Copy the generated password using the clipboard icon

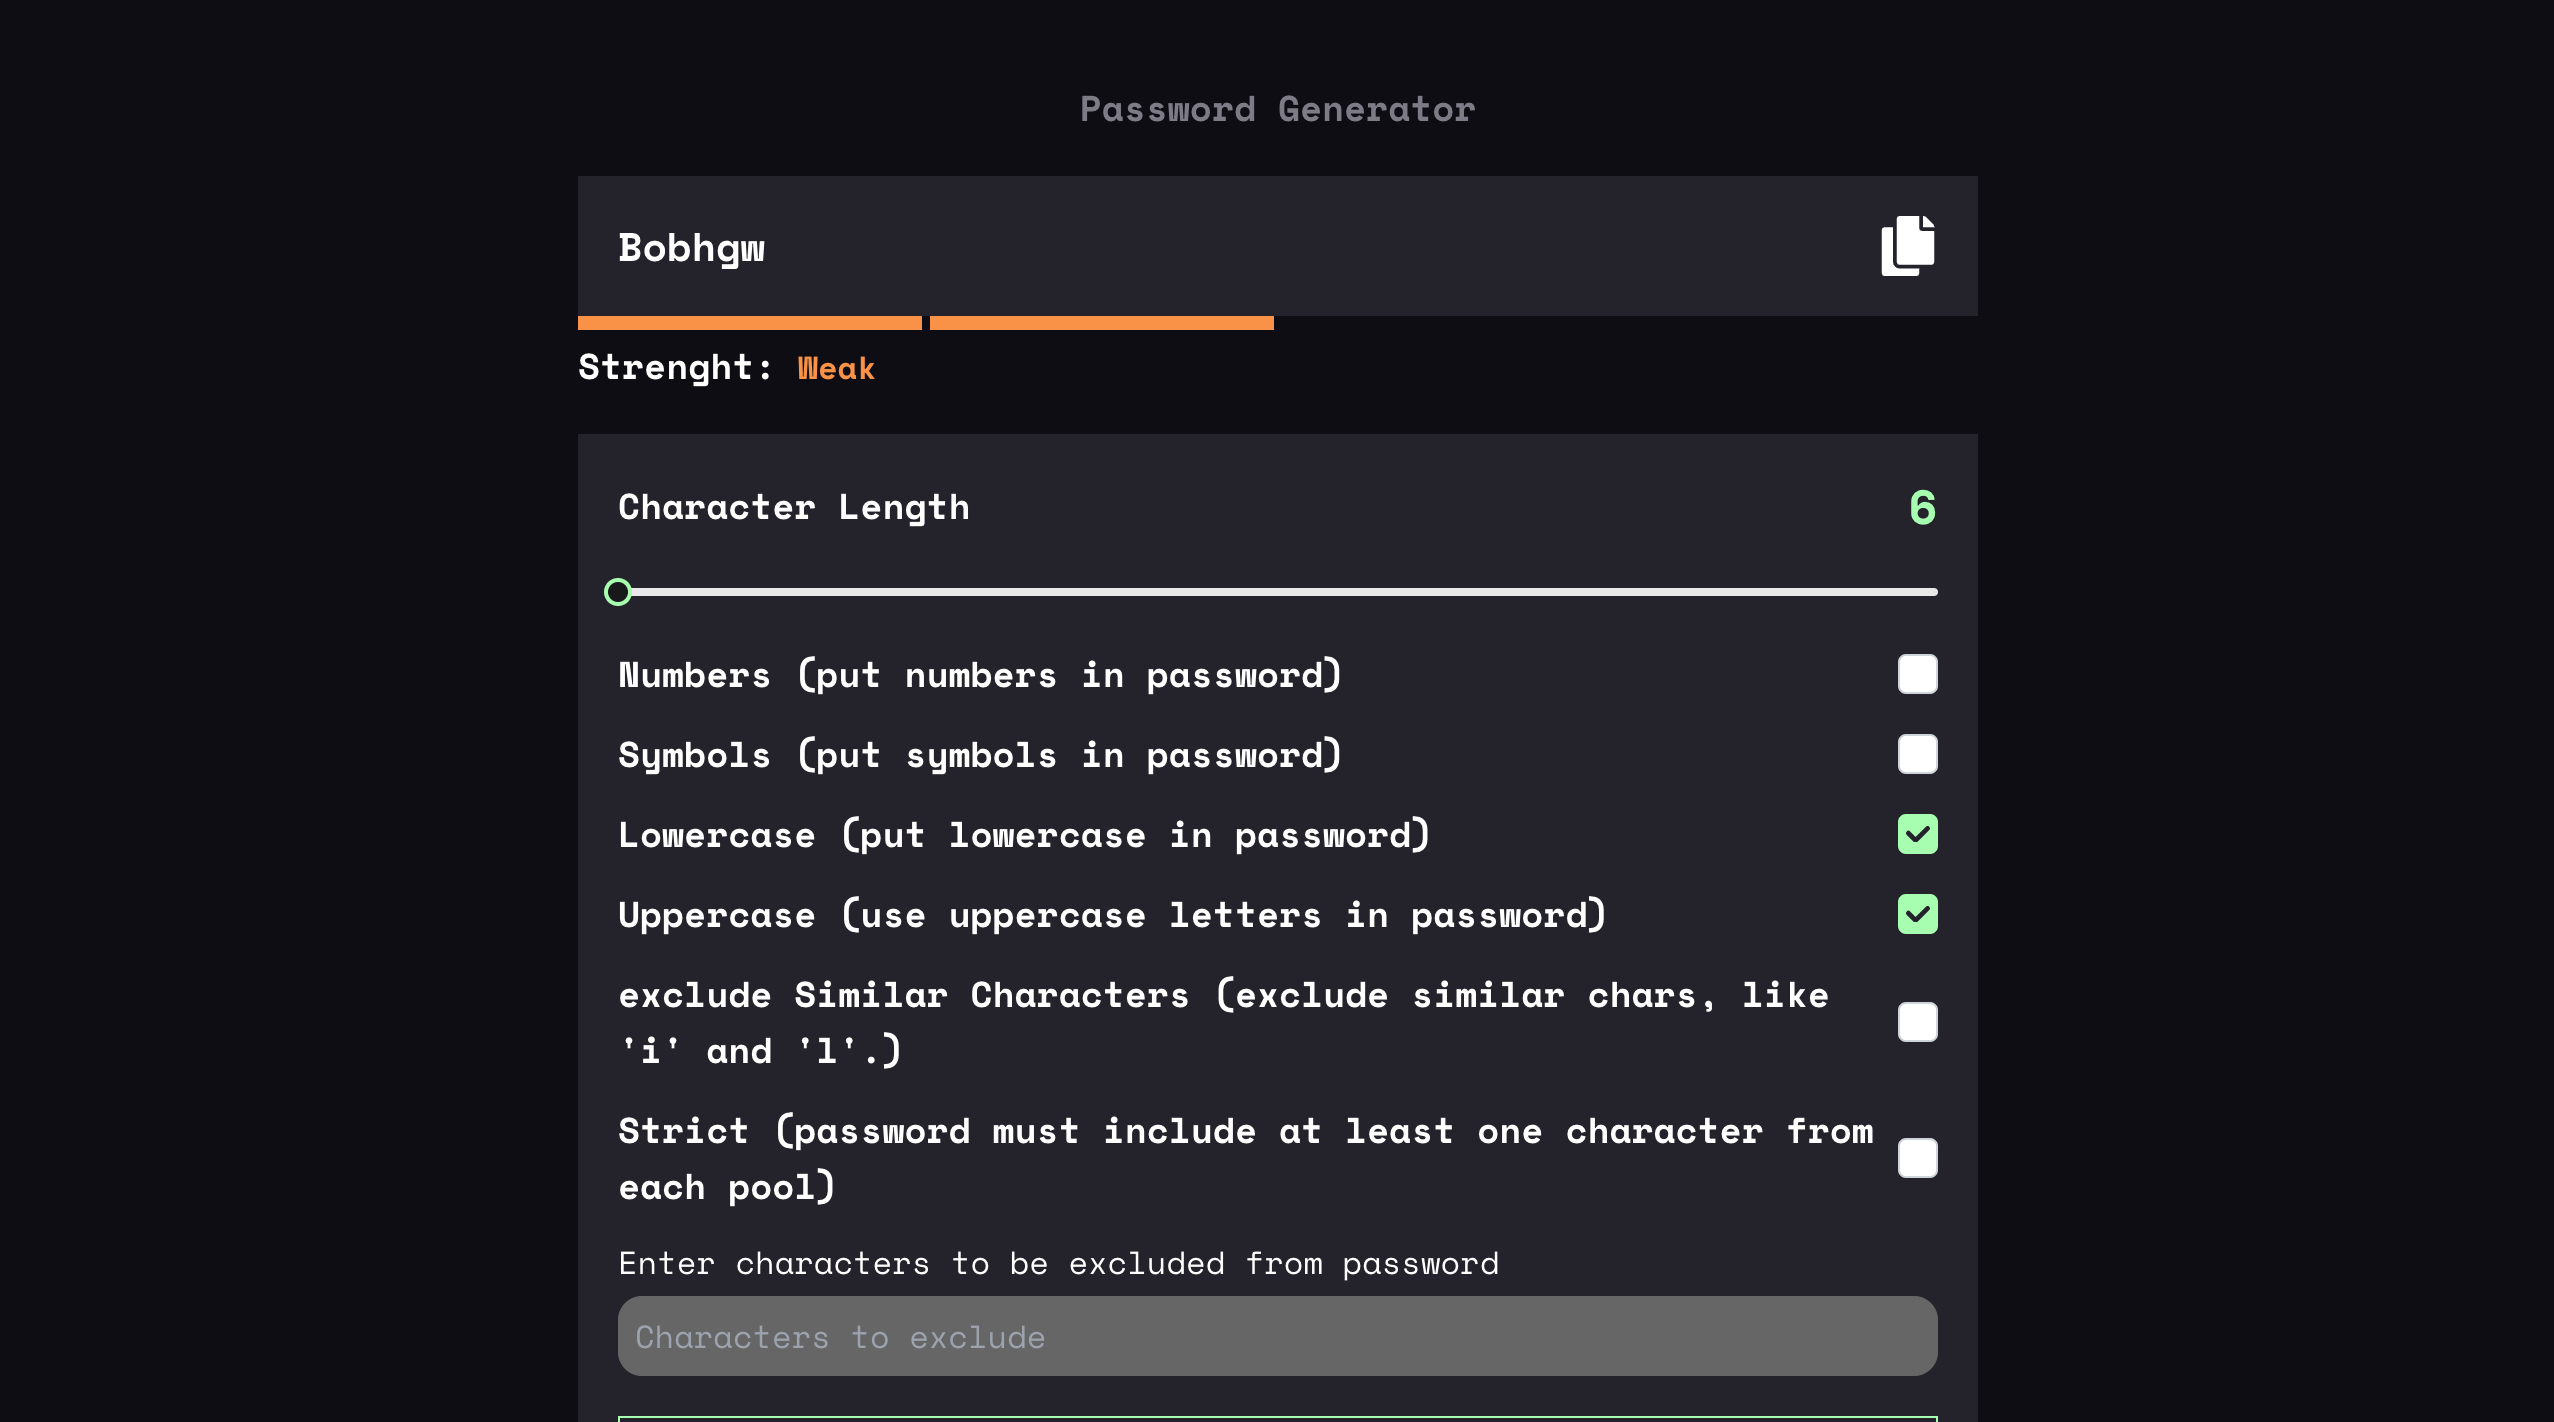[x=1908, y=245]
